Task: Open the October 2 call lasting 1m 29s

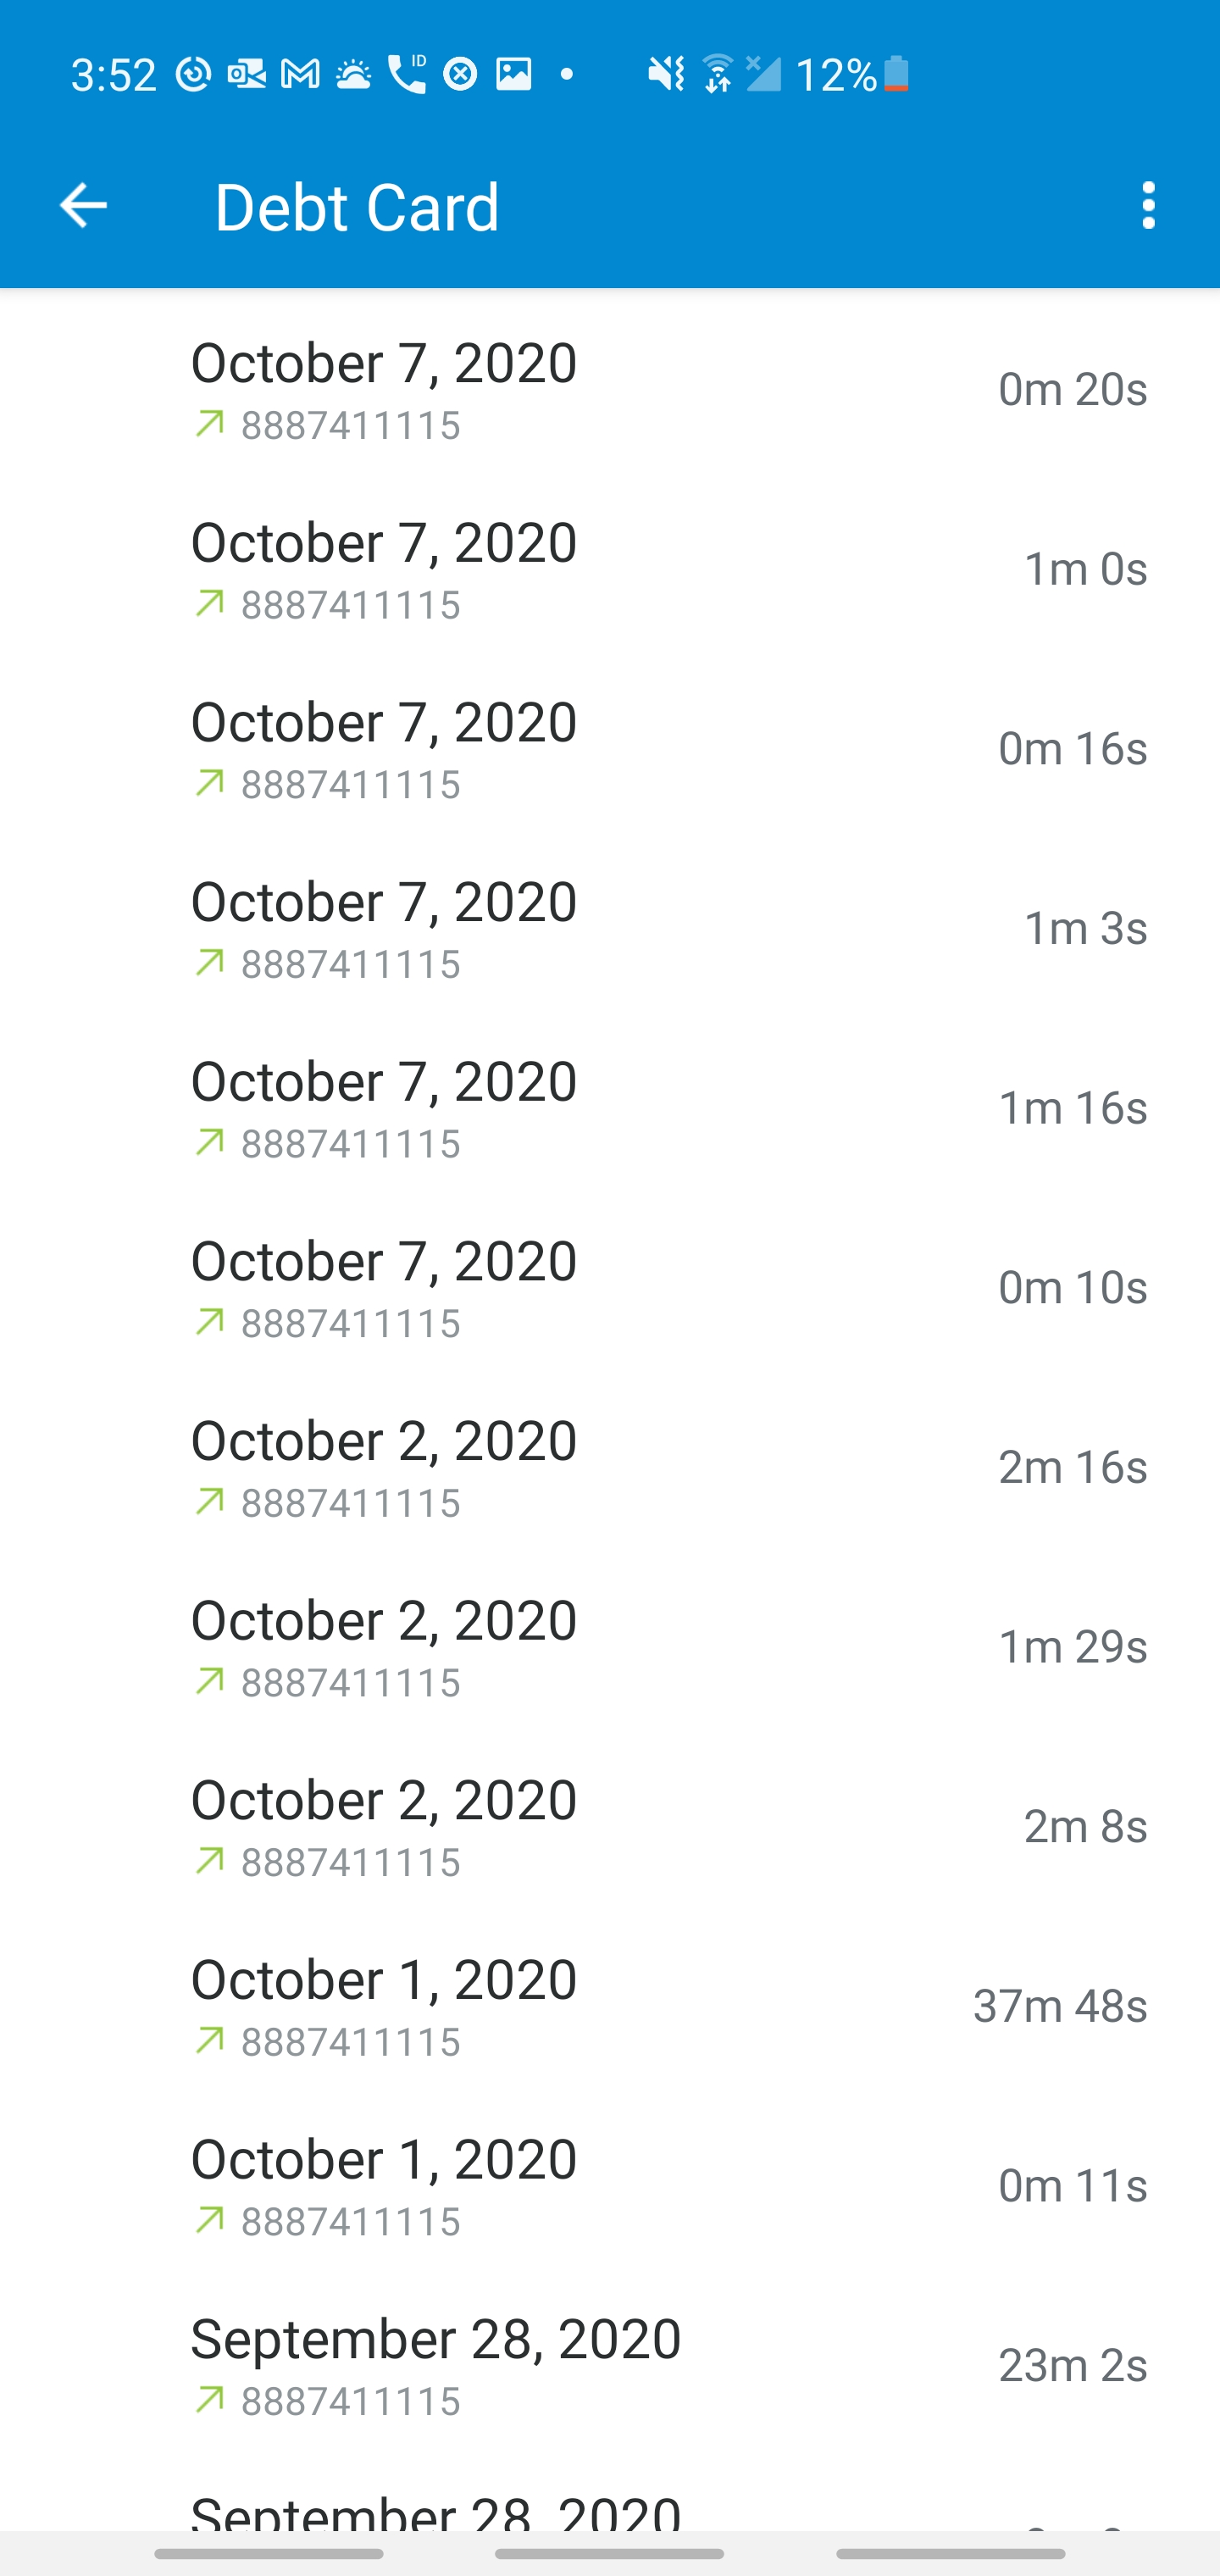Action: coord(610,1647)
